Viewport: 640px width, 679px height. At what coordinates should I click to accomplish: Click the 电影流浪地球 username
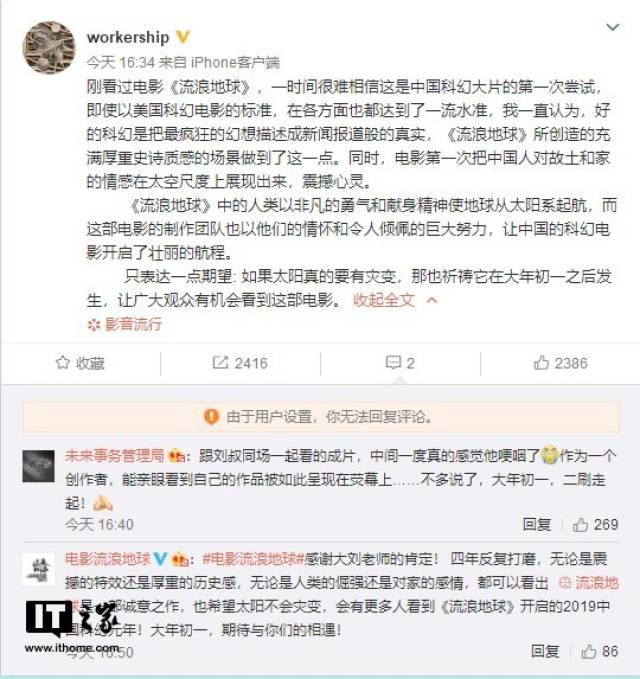[107, 559]
